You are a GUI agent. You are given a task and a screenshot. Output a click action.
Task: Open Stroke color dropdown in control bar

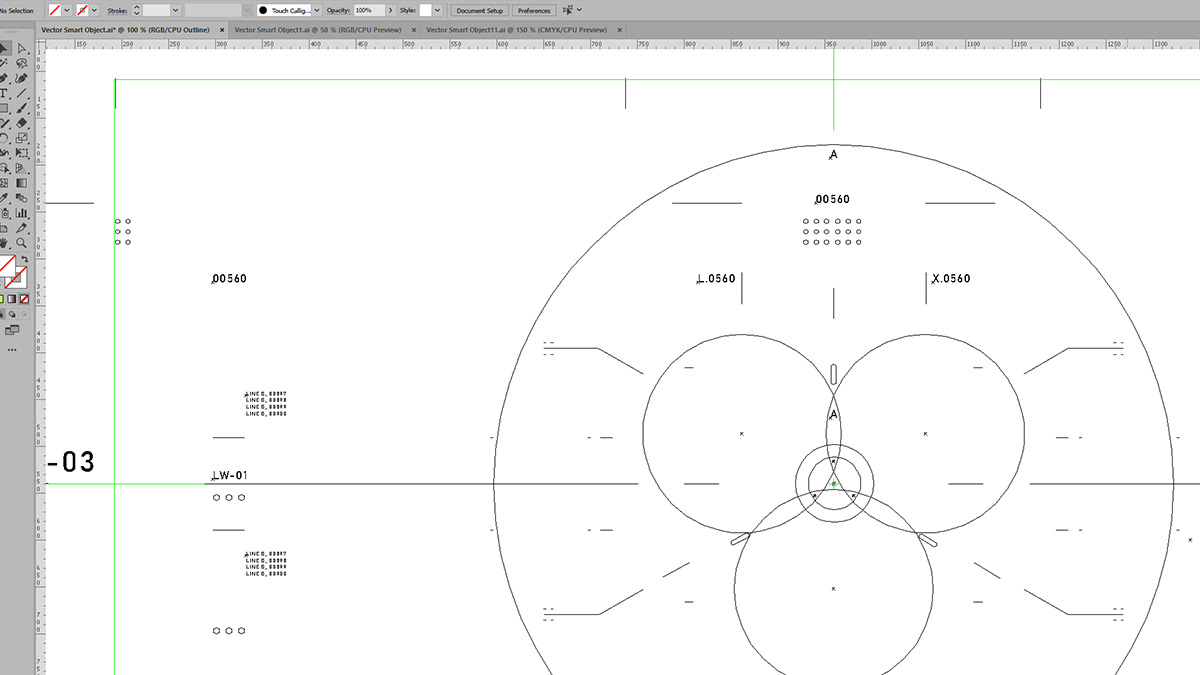point(94,10)
